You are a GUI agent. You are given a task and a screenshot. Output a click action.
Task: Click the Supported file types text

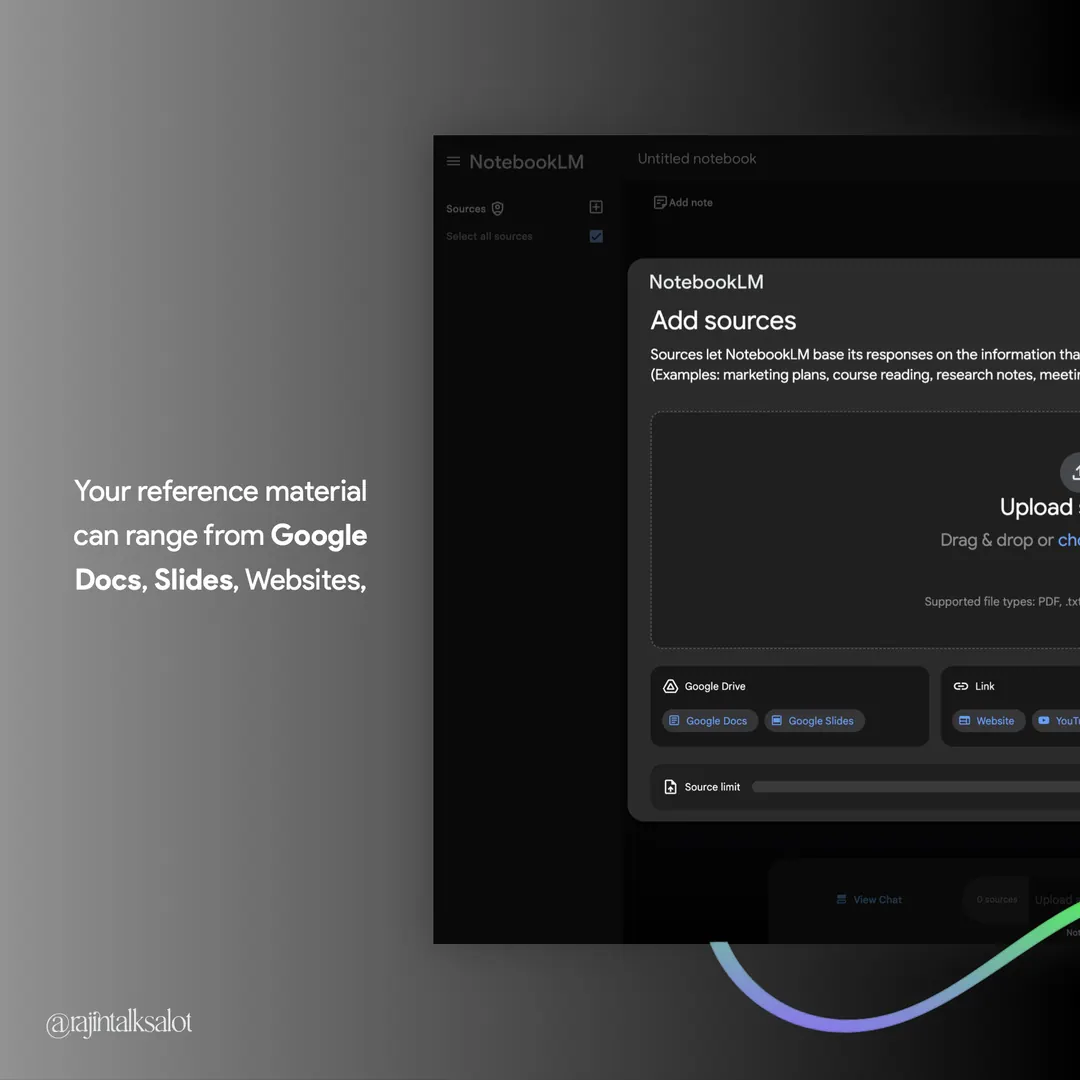pos(1001,601)
